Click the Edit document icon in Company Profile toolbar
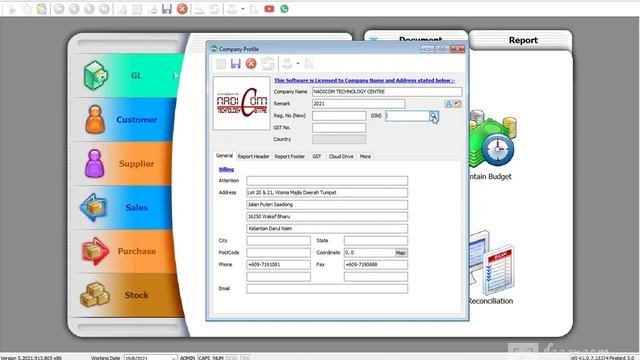Viewport: 640px width, 360px height. click(x=221, y=63)
